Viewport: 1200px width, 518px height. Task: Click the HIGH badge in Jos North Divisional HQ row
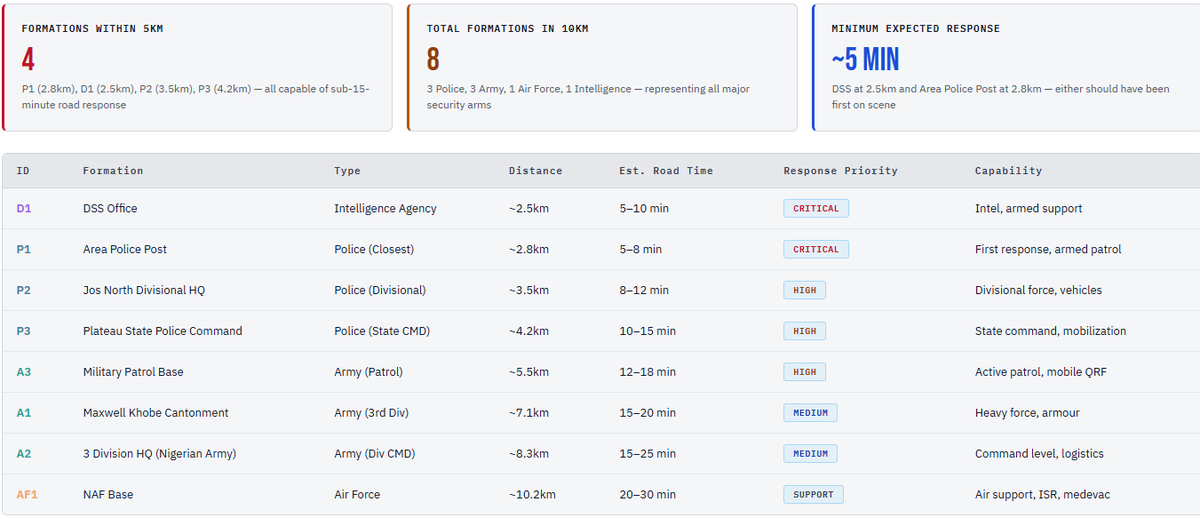pyautogui.click(x=805, y=290)
